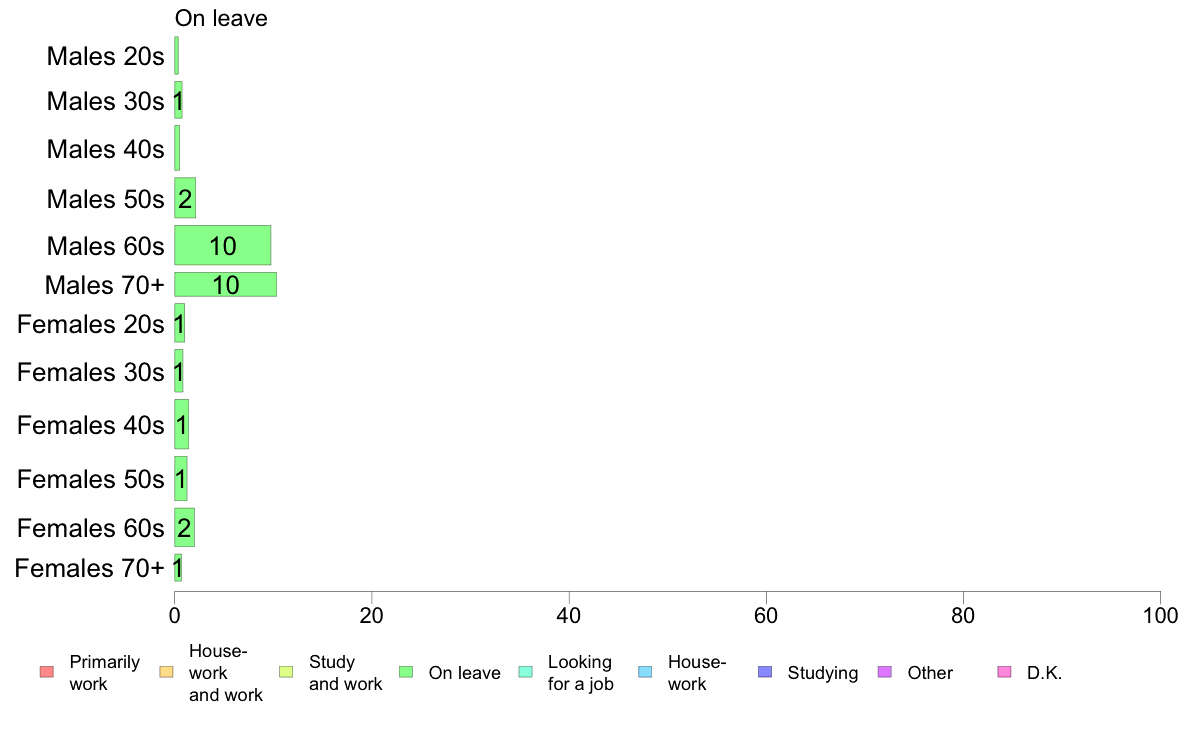Click the purple Other legend swatch
This screenshot has width=1188, height=736.
click(x=885, y=672)
